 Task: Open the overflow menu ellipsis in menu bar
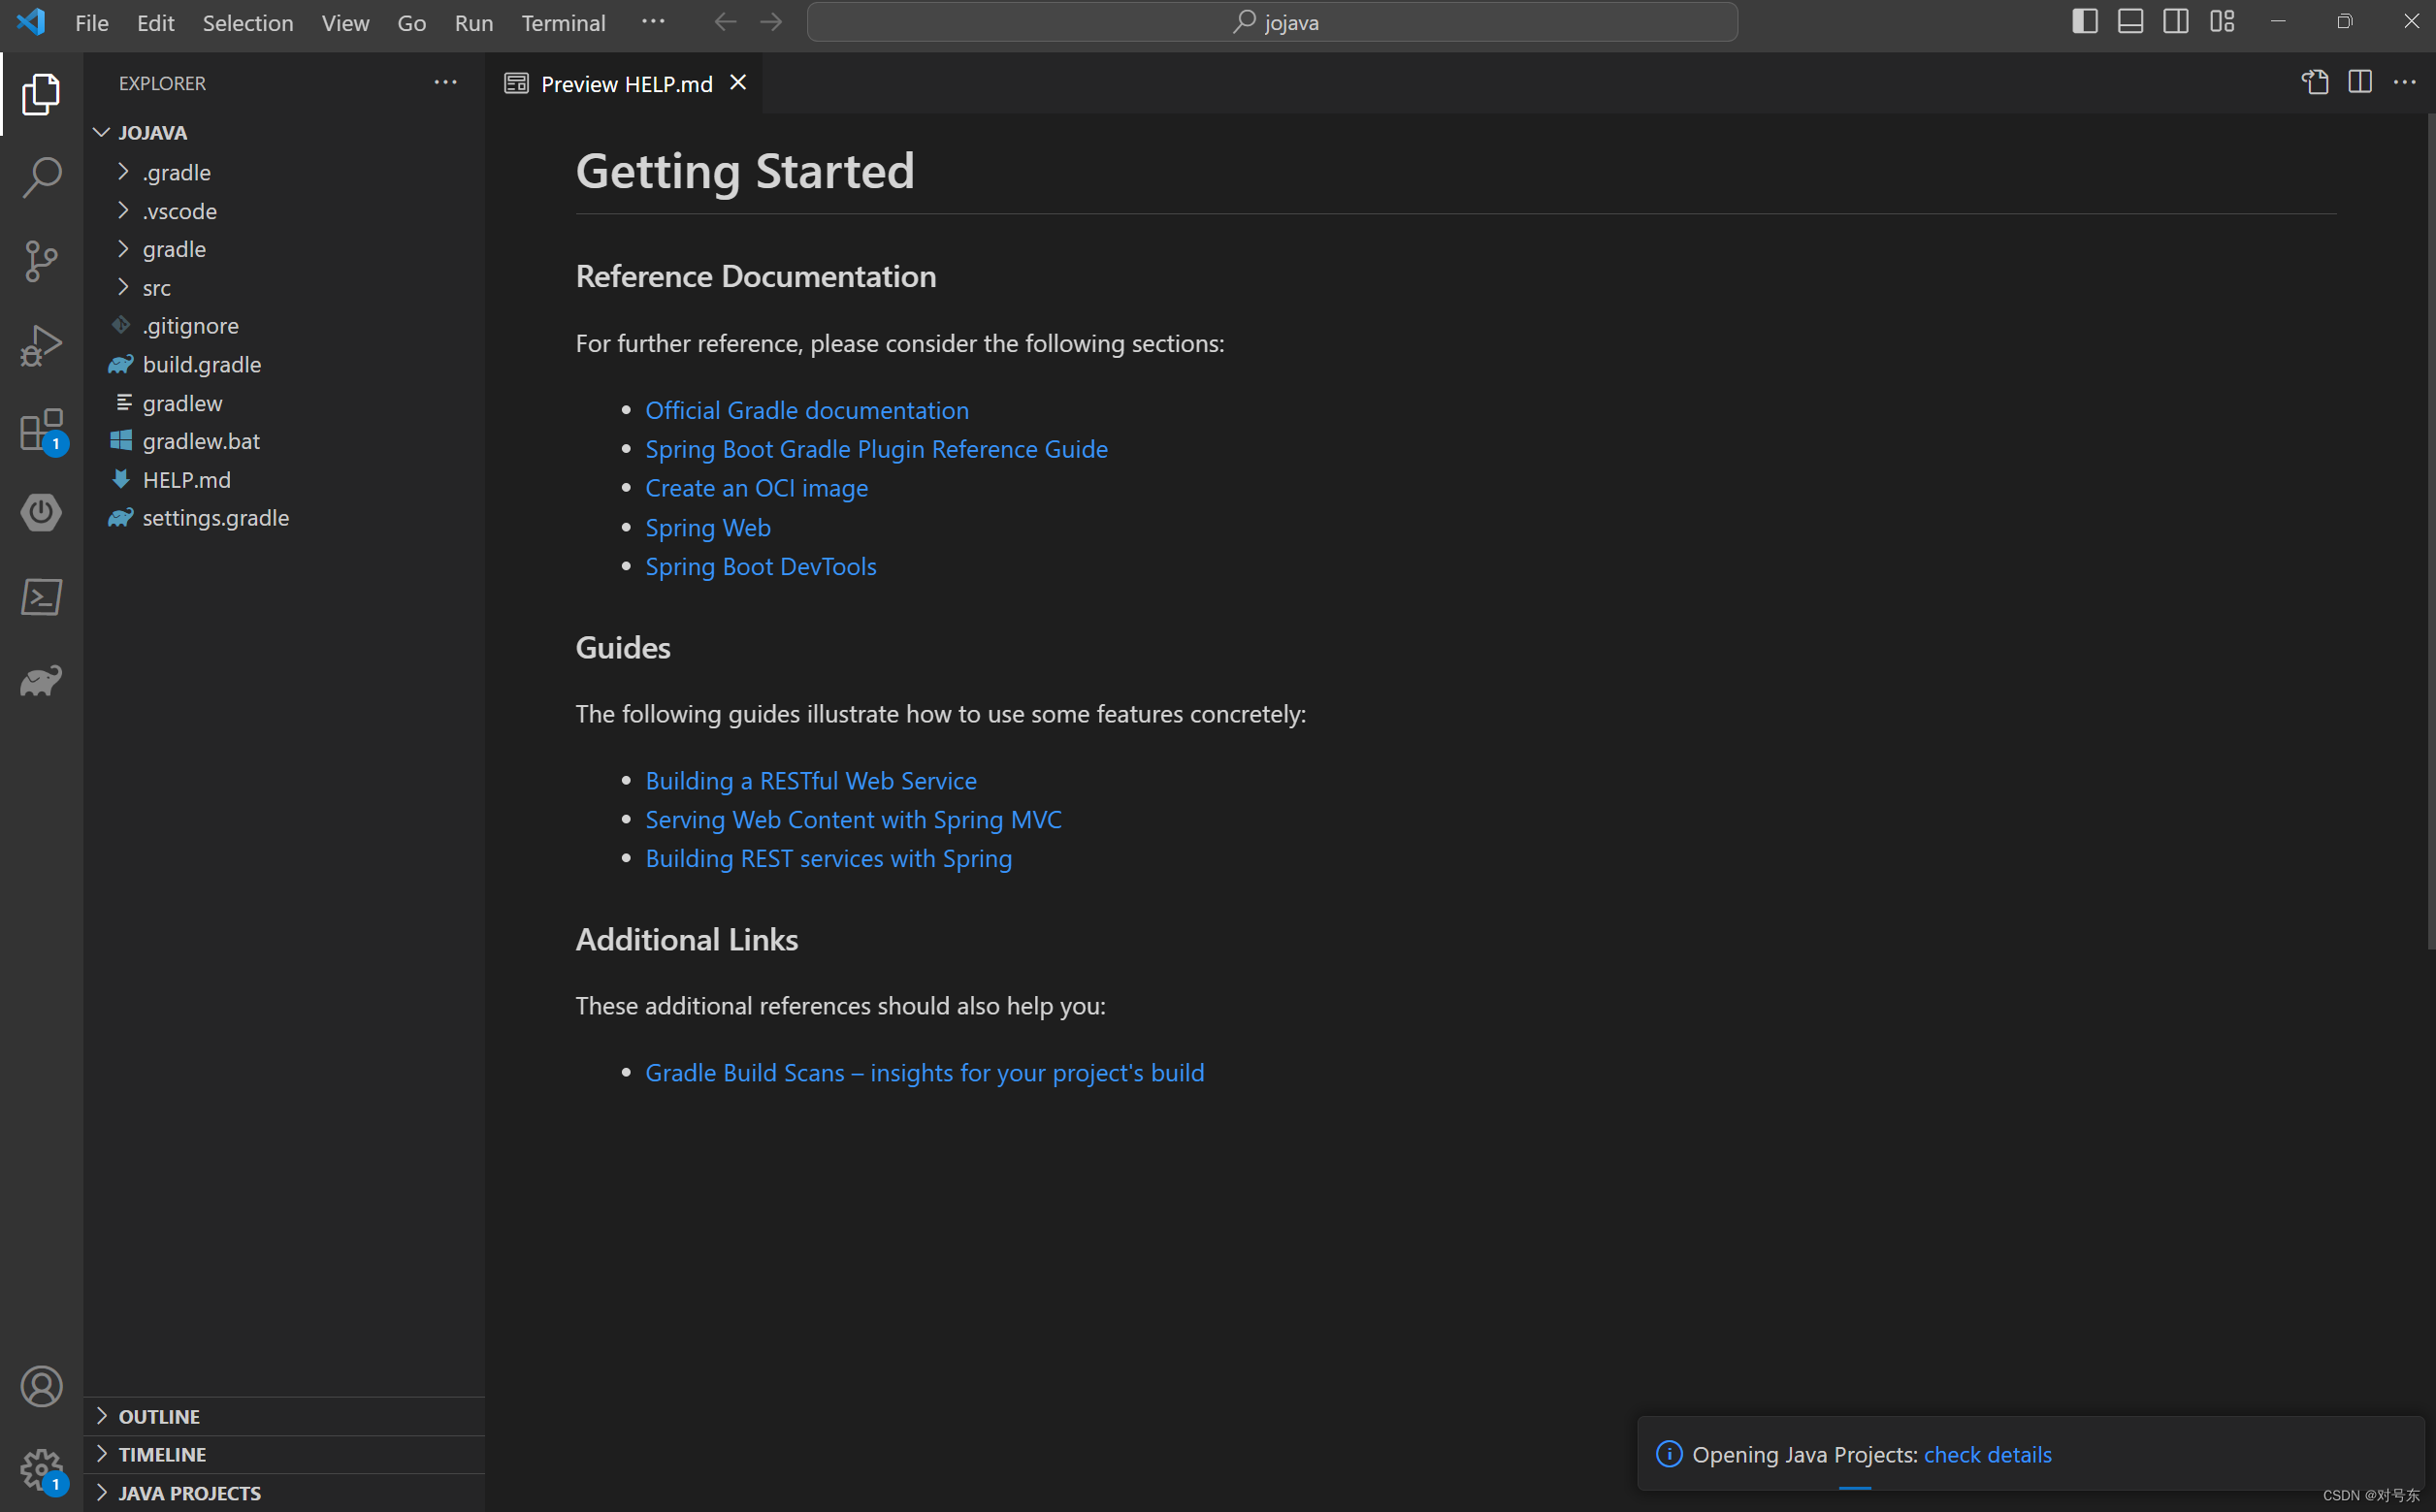tap(653, 21)
